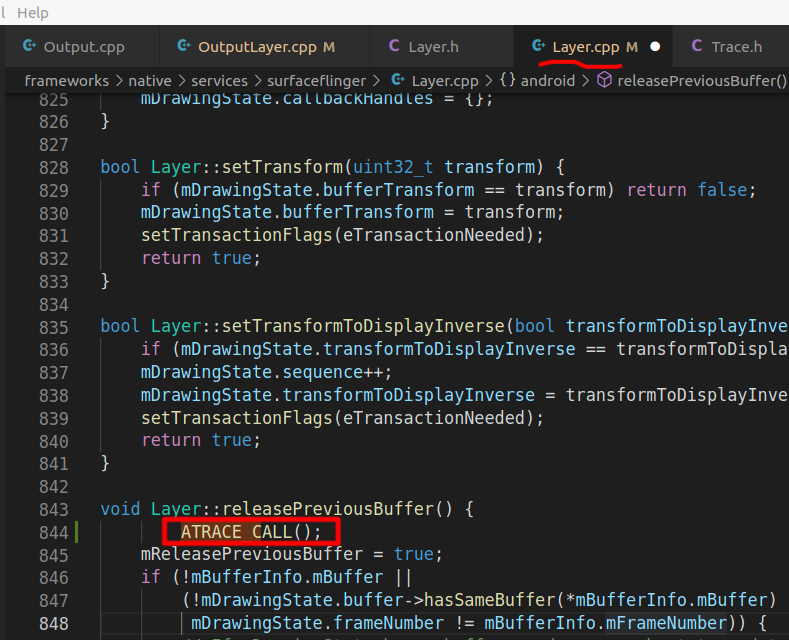789x640 pixels.
Task: Click 'return true;' on line 832
Action: (x=201, y=258)
